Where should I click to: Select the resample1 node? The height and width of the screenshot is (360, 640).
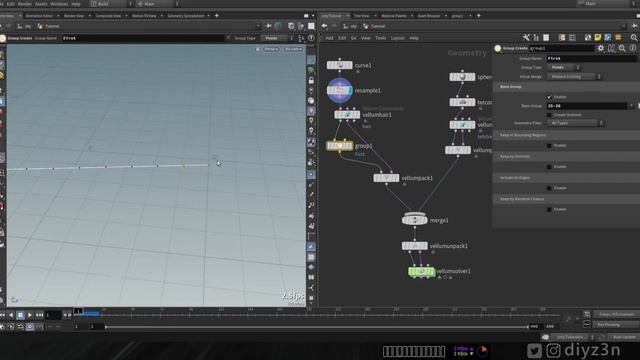(340, 90)
